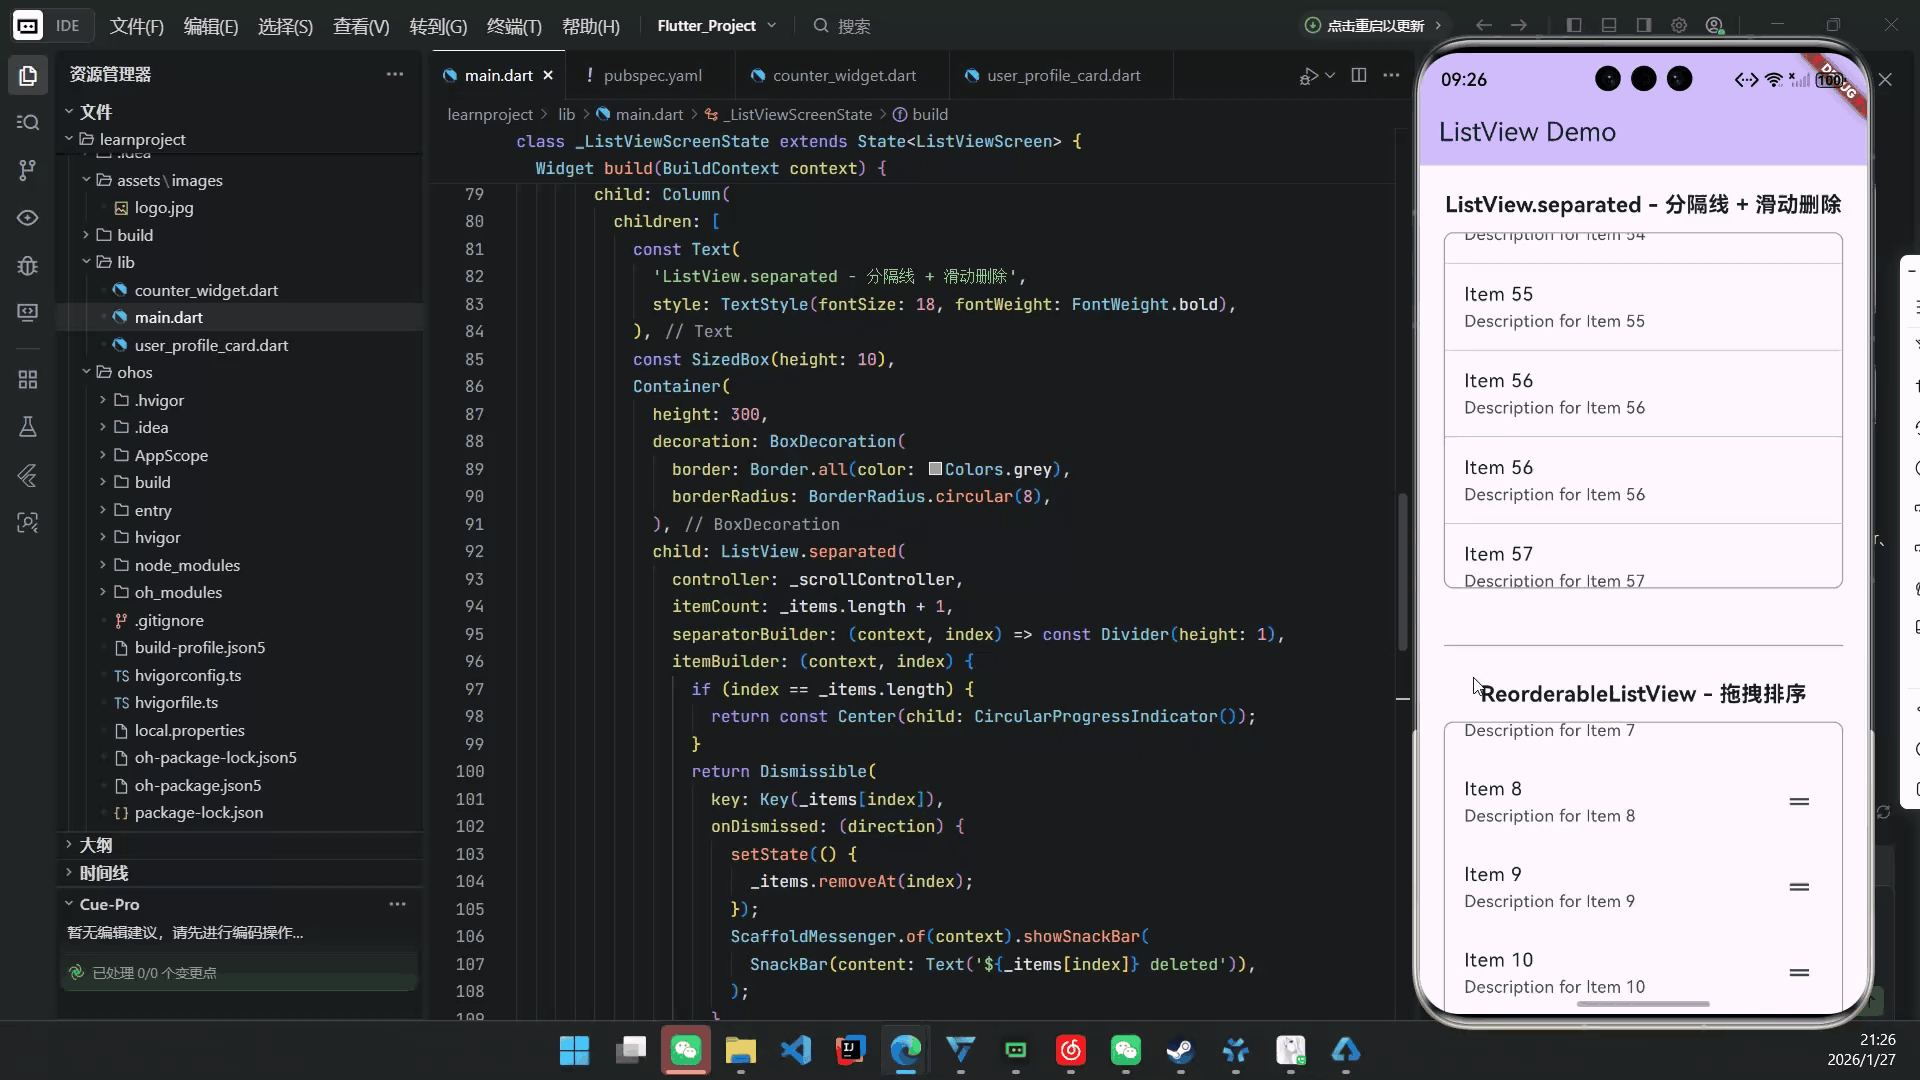Switch to the pubspec.yaml tab
This screenshot has height=1080, width=1920.
click(x=652, y=75)
